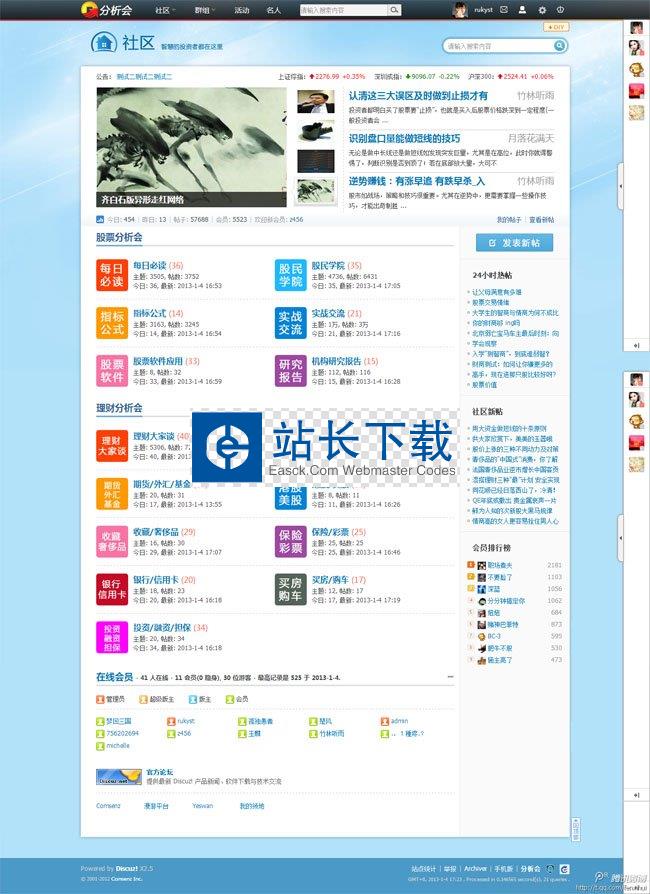Collapse the right sidebar with the arrow handle

(x=620, y=186)
